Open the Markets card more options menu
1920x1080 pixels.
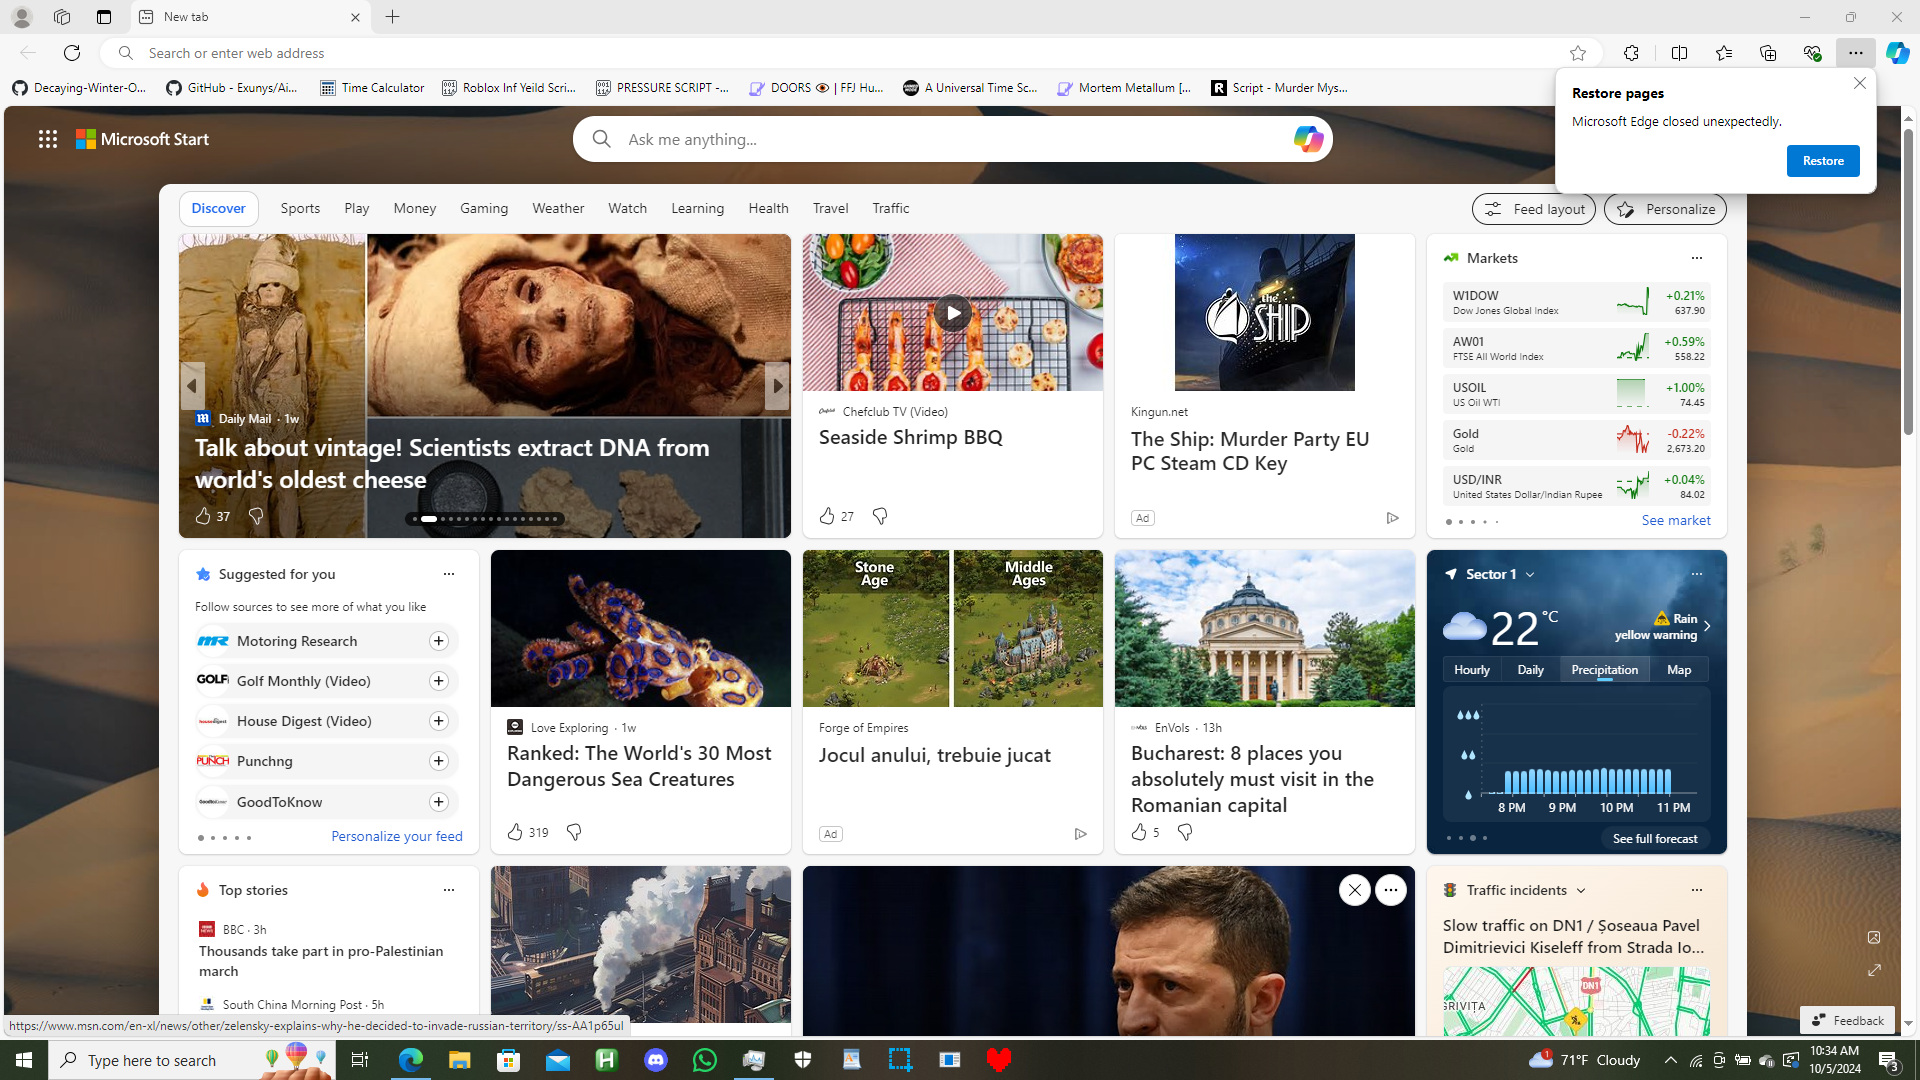1695,258
